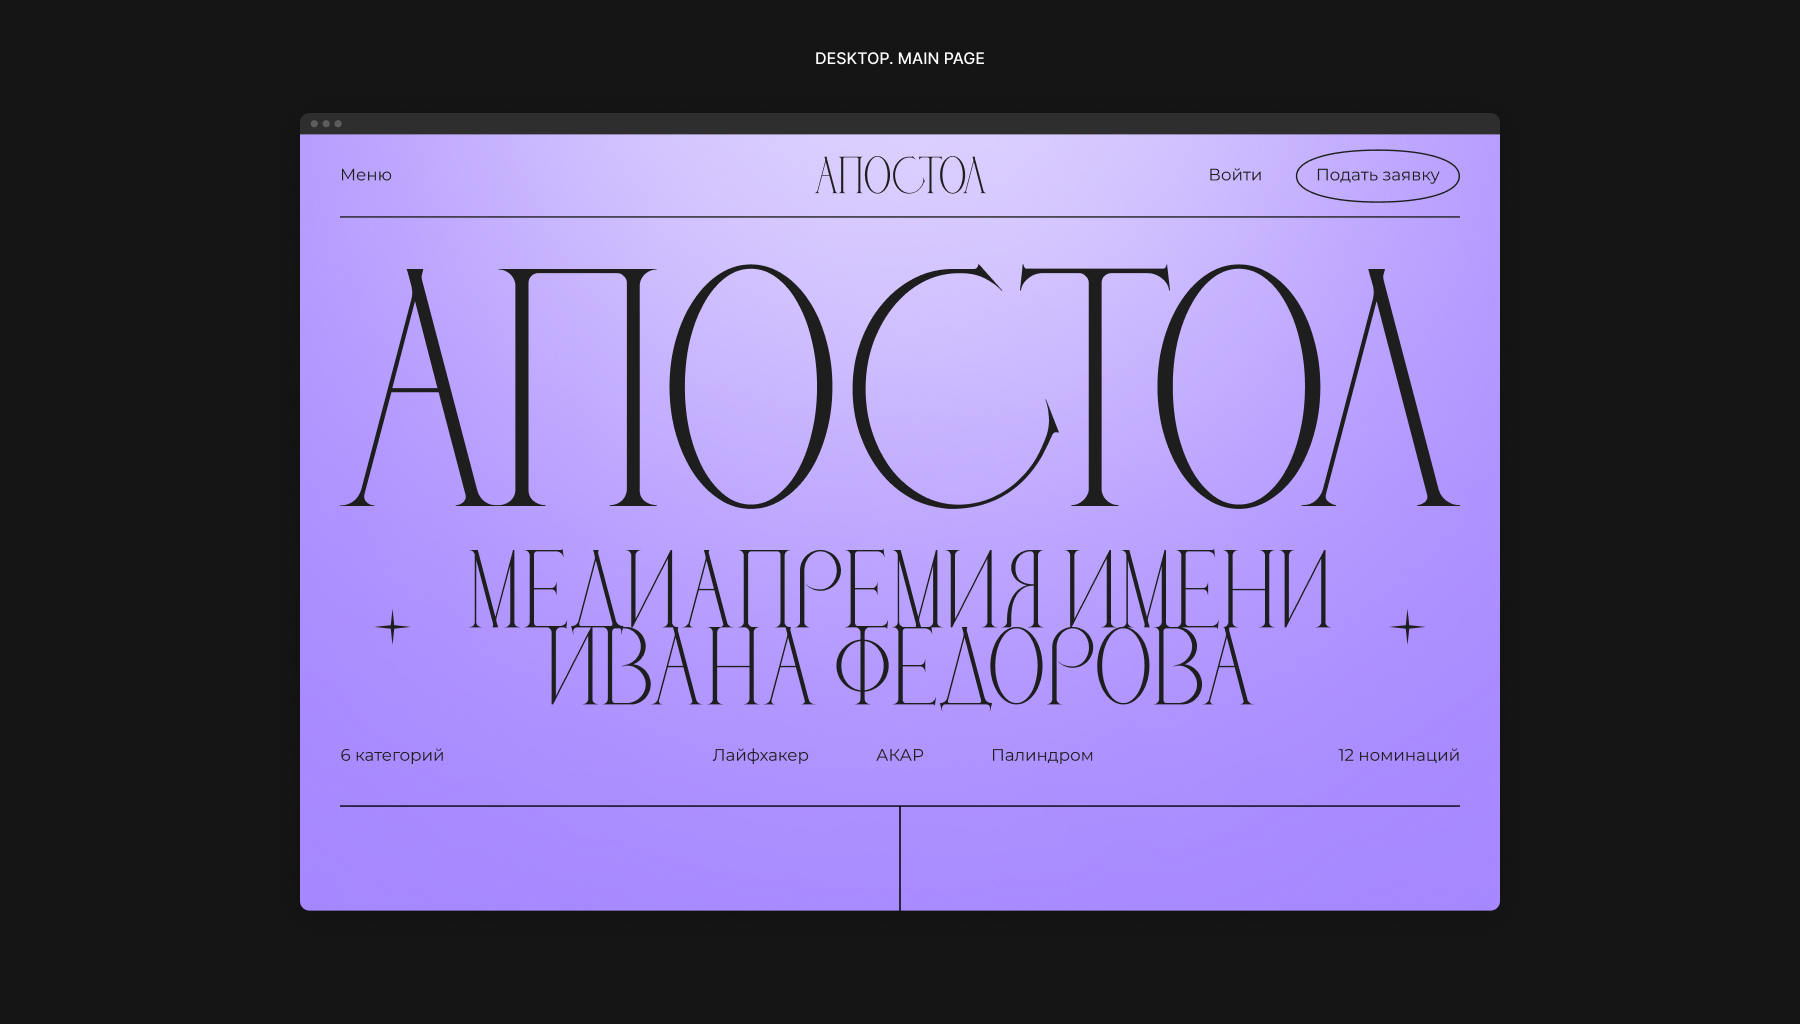Click the dark browser title bar

900,124
